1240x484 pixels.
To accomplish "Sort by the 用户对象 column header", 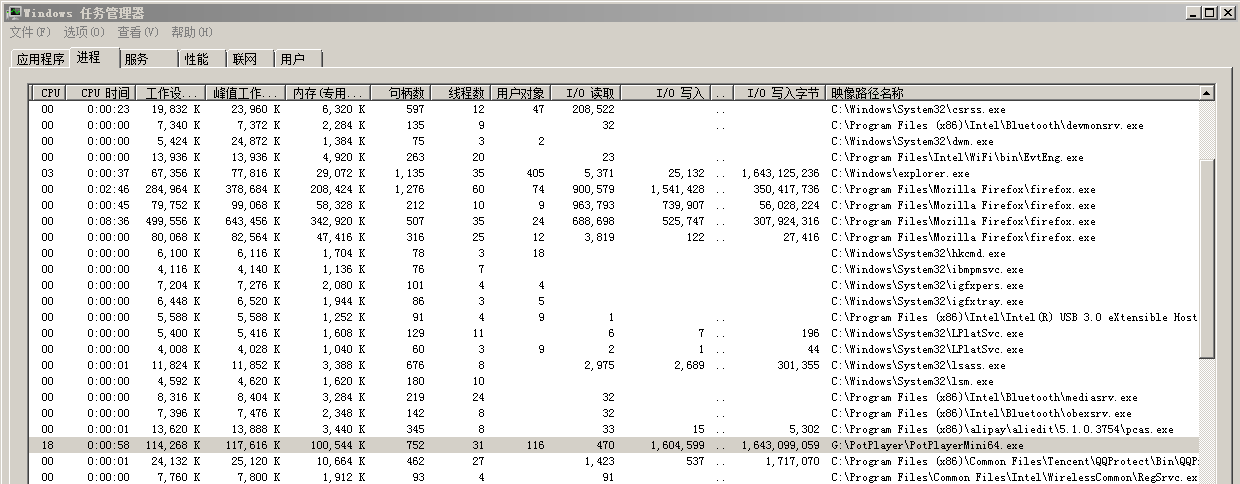I will coord(521,93).
